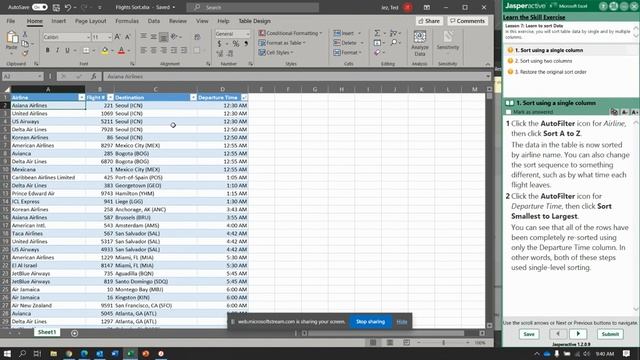
Task: Click the Save icon in title bar
Action: pyautogui.click(x=56, y=7)
